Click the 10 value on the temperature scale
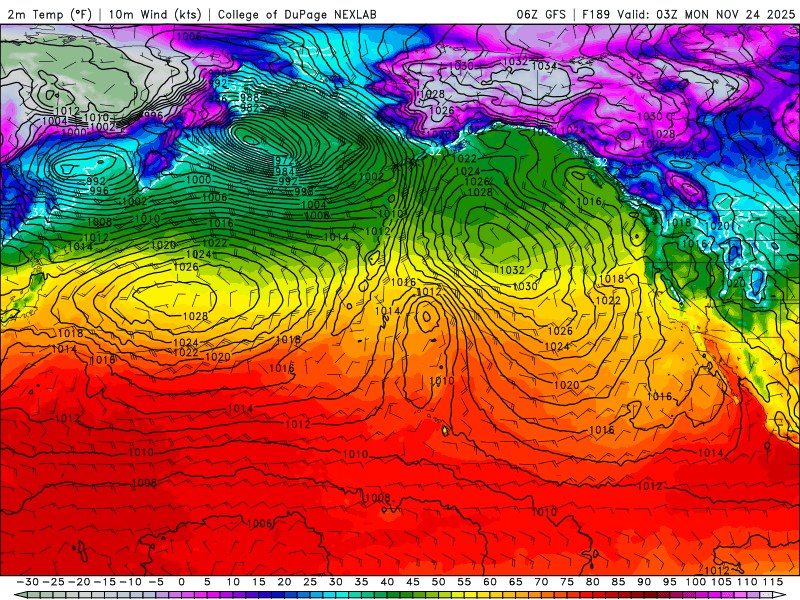 point(233,582)
